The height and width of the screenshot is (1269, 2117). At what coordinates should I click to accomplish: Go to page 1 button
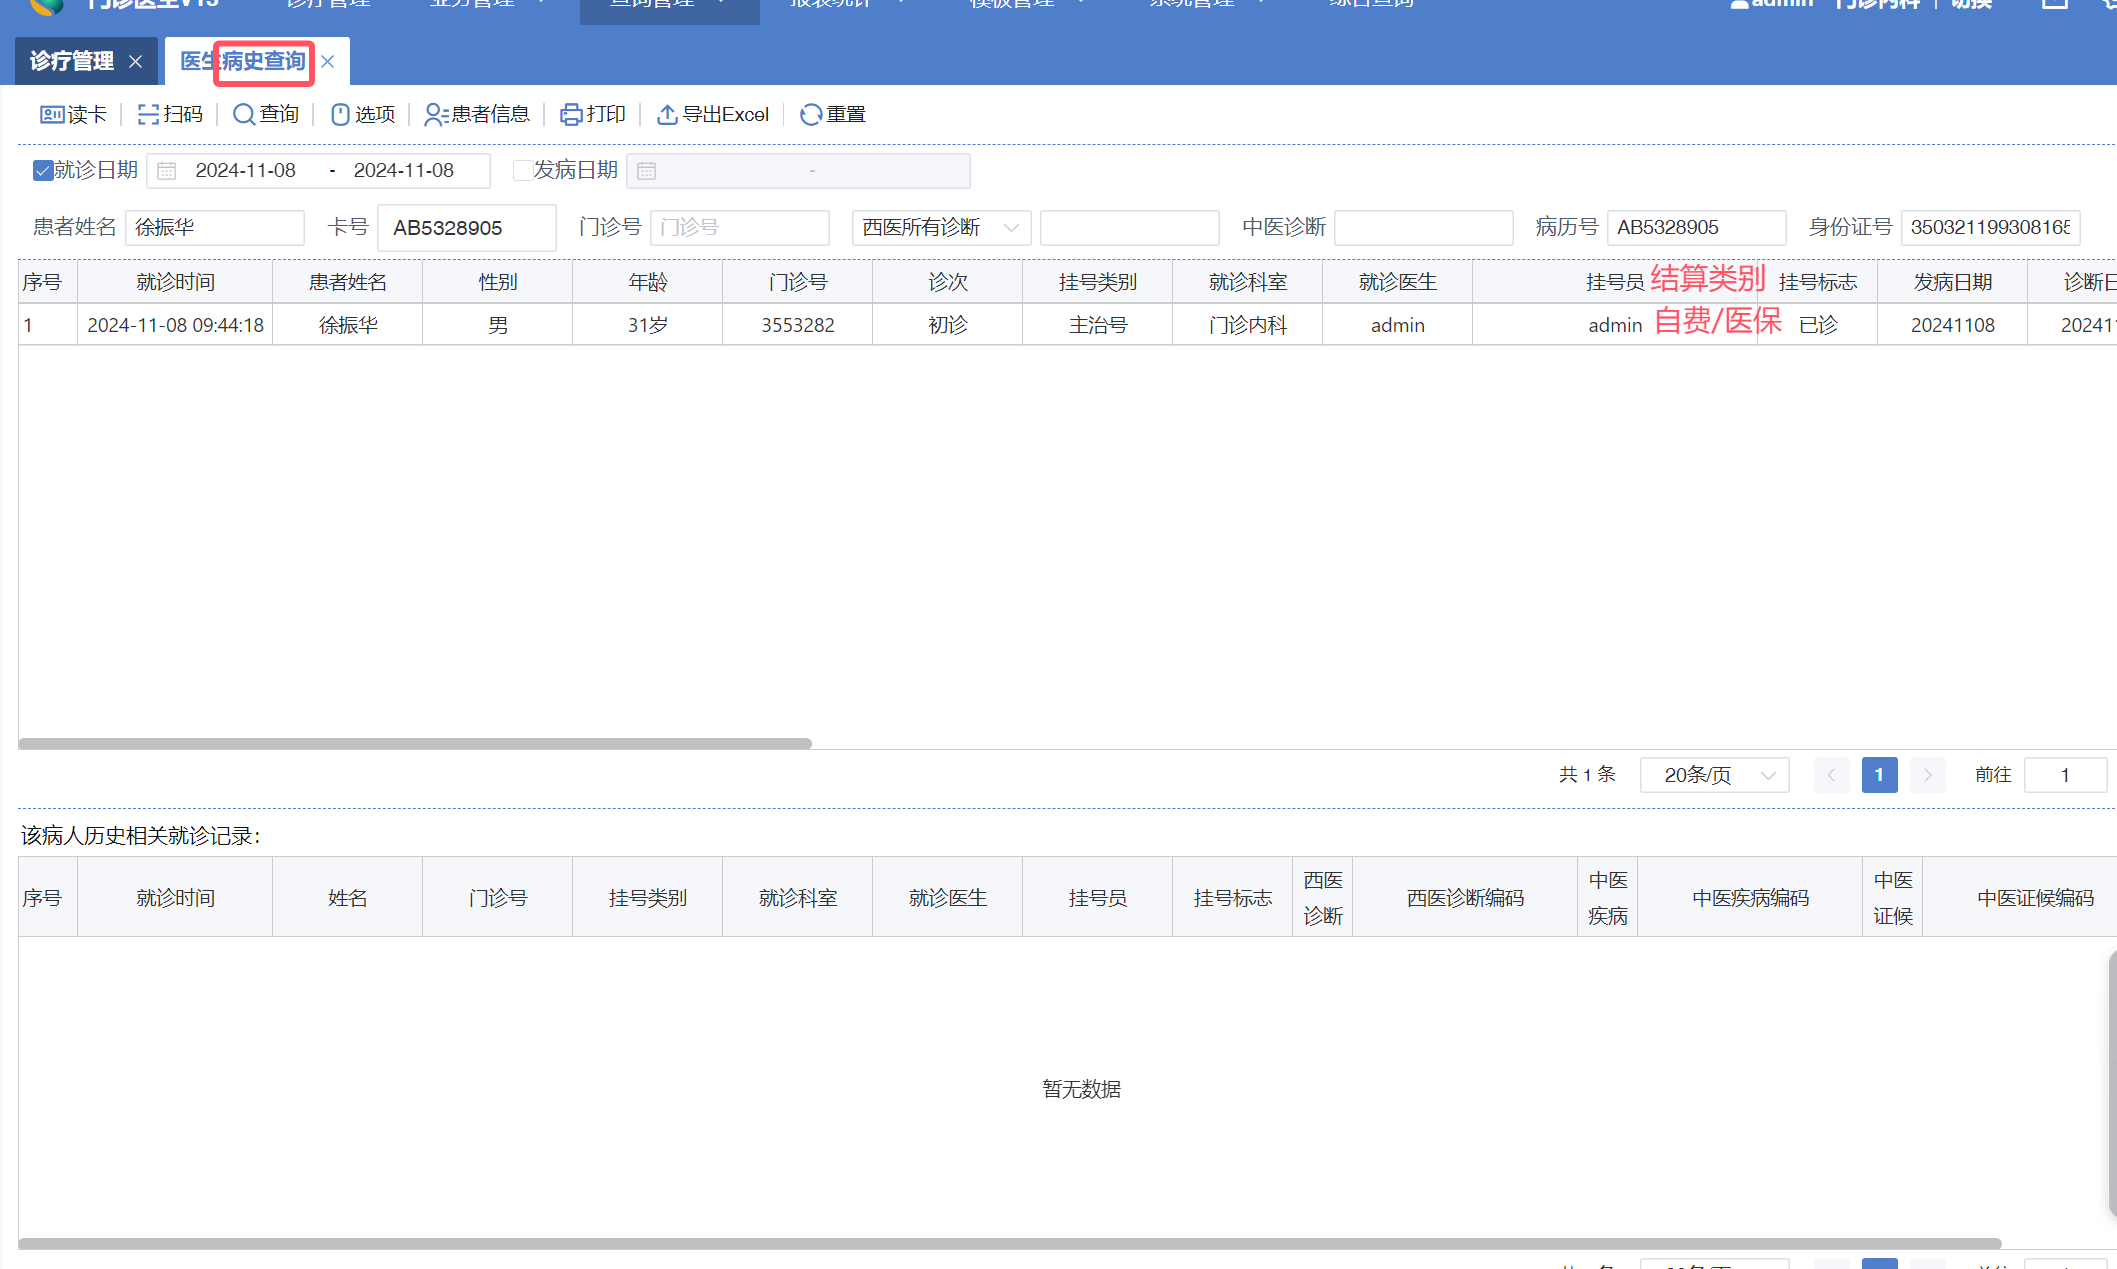click(1879, 775)
